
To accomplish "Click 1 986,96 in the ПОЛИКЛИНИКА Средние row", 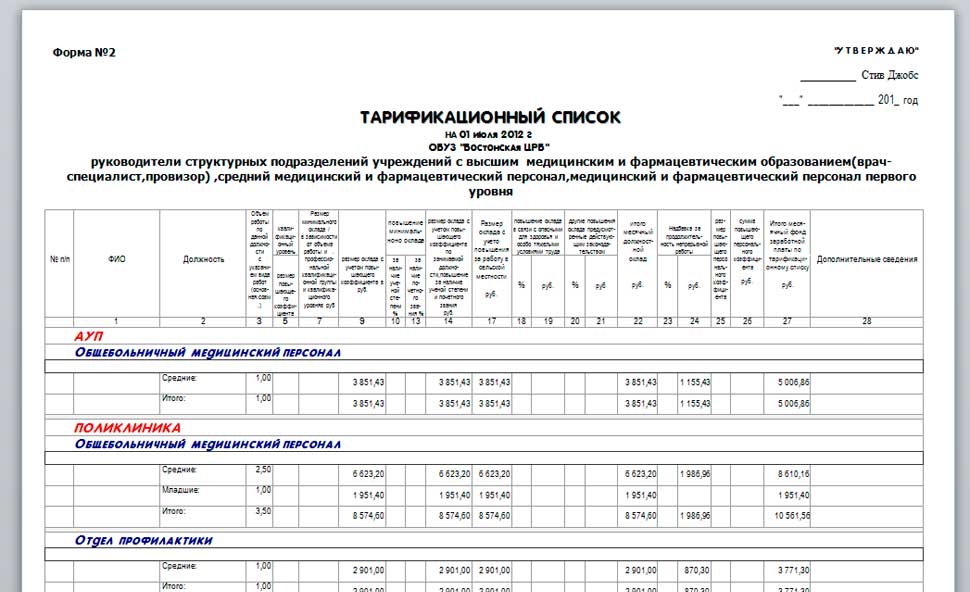I will [695, 474].
